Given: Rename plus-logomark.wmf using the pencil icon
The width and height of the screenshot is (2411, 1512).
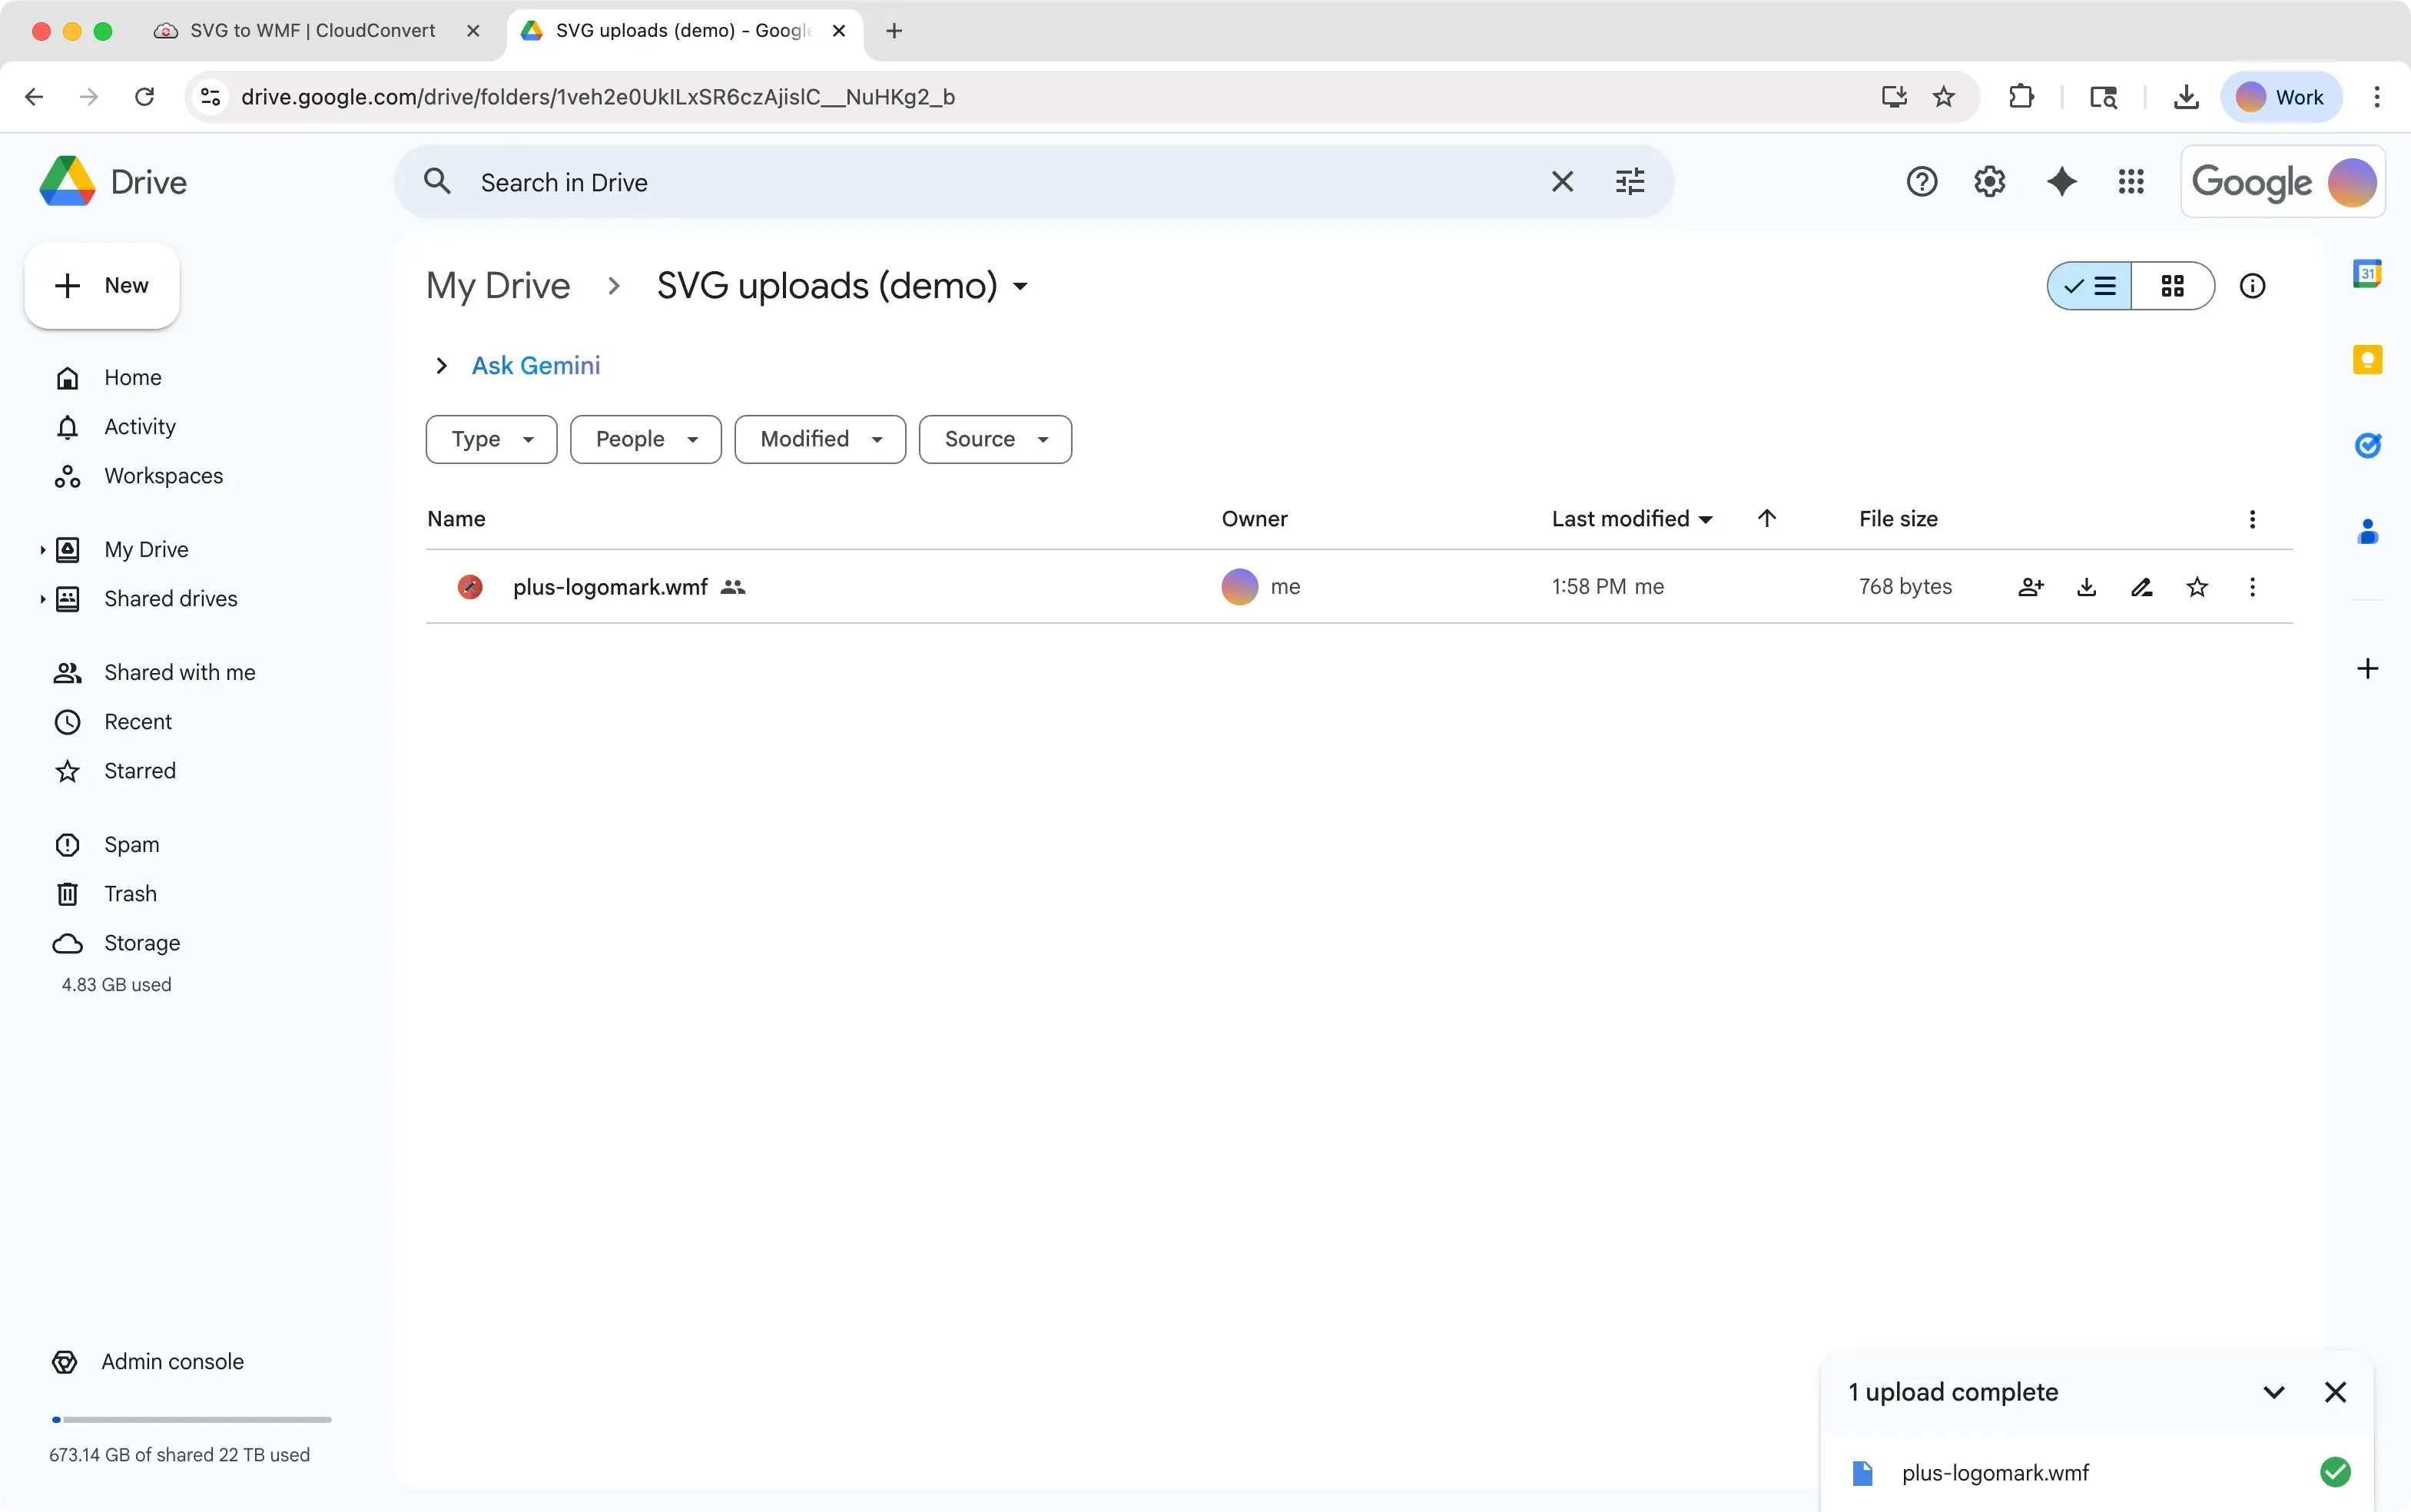Looking at the screenshot, I should click(2142, 587).
